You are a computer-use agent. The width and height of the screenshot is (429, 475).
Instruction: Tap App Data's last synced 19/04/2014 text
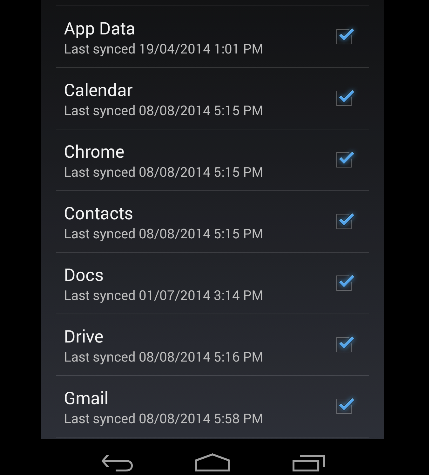(163, 49)
